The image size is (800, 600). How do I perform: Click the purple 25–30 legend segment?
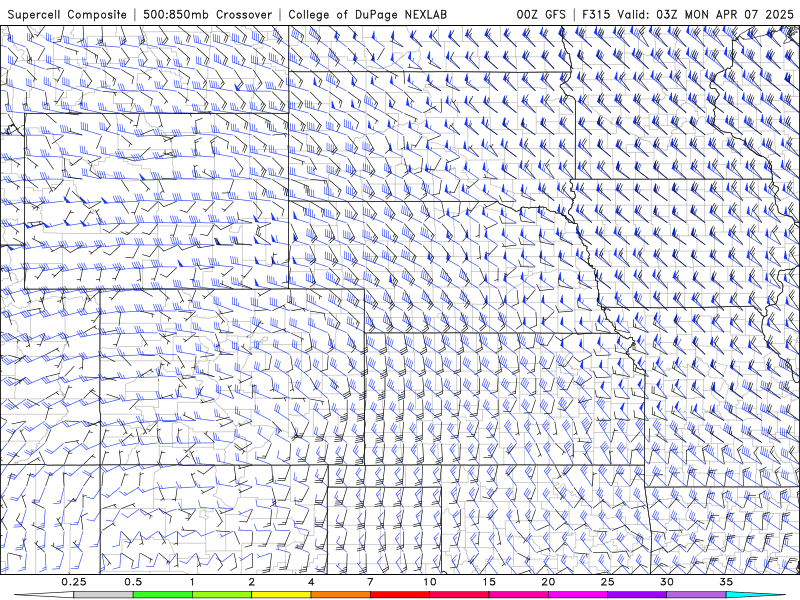(637, 595)
